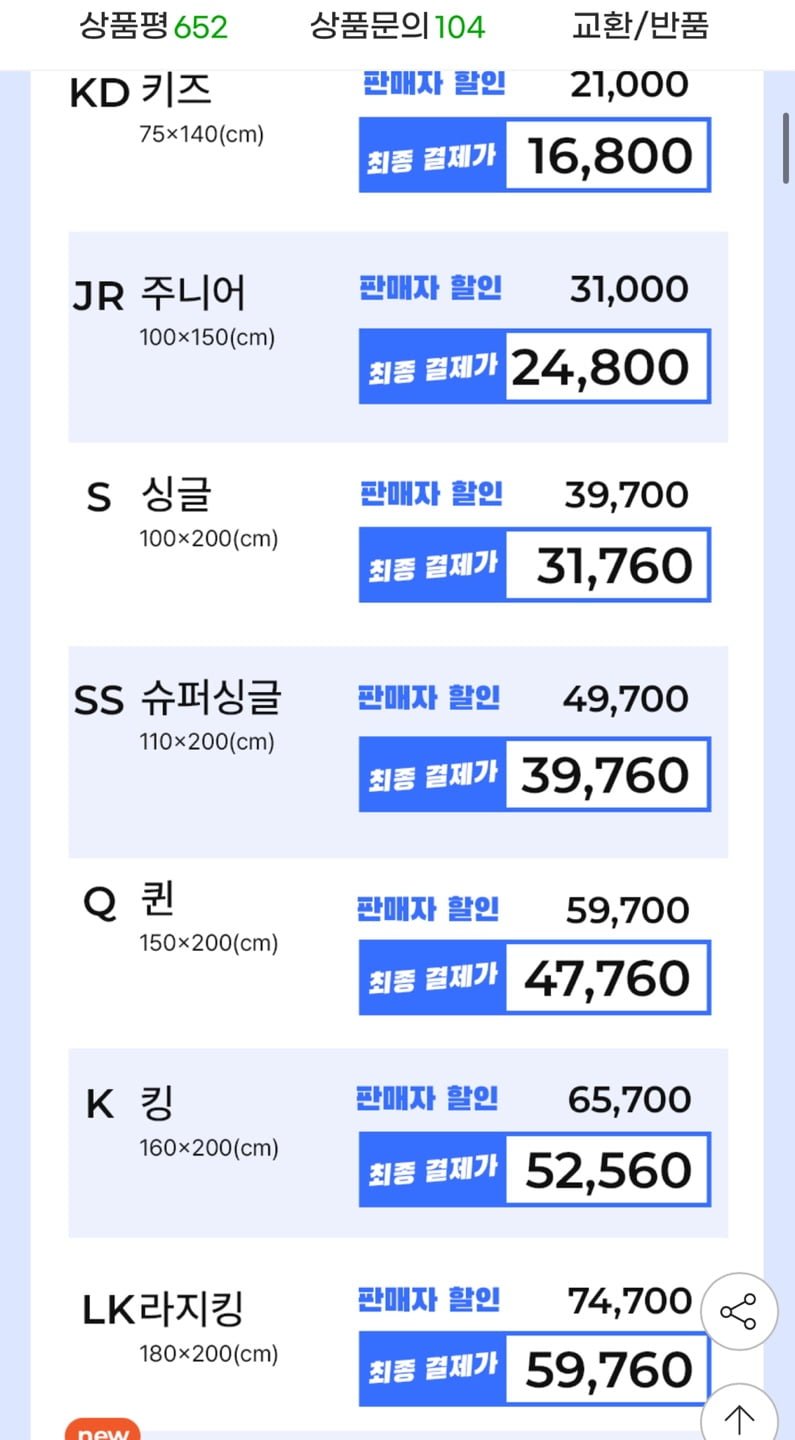Image resolution: width=795 pixels, height=1440 pixels.
Task: Select the JR 주니어 size label
Action: coord(159,295)
